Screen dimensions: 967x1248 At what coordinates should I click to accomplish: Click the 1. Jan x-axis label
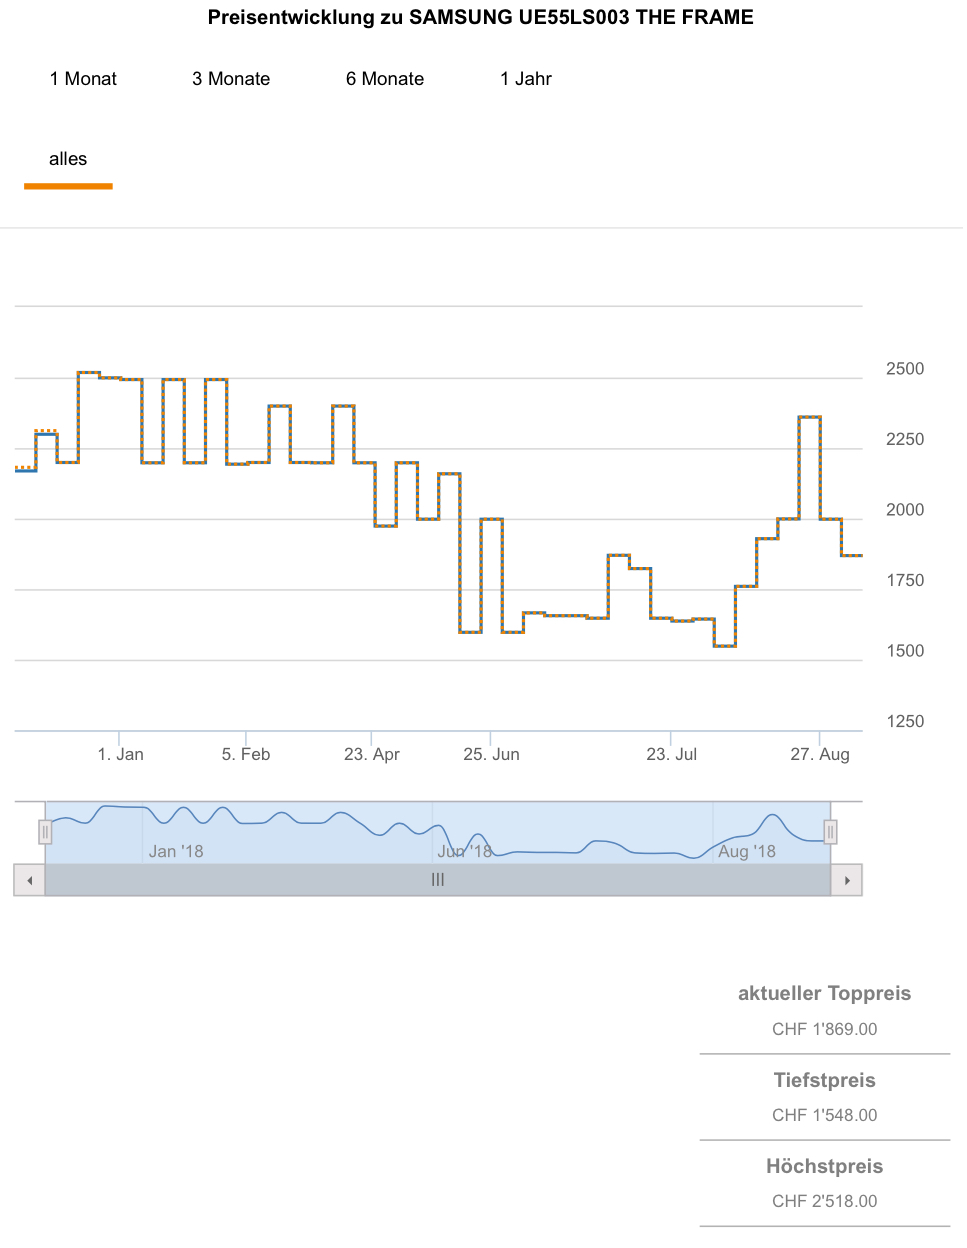(x=121, y=754)
